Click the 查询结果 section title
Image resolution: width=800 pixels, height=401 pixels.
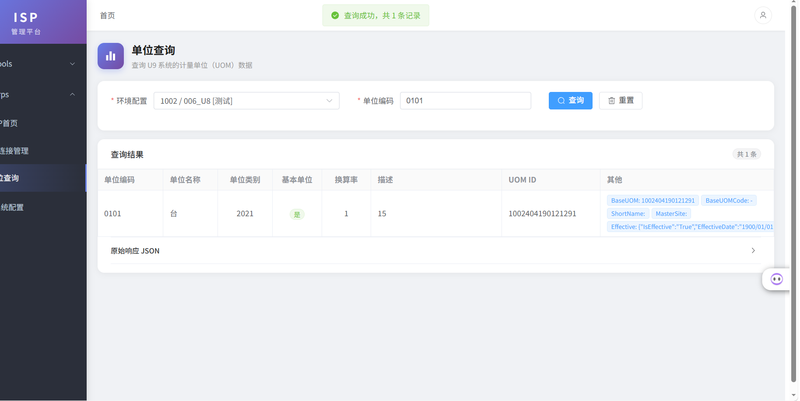click(127, 155)
